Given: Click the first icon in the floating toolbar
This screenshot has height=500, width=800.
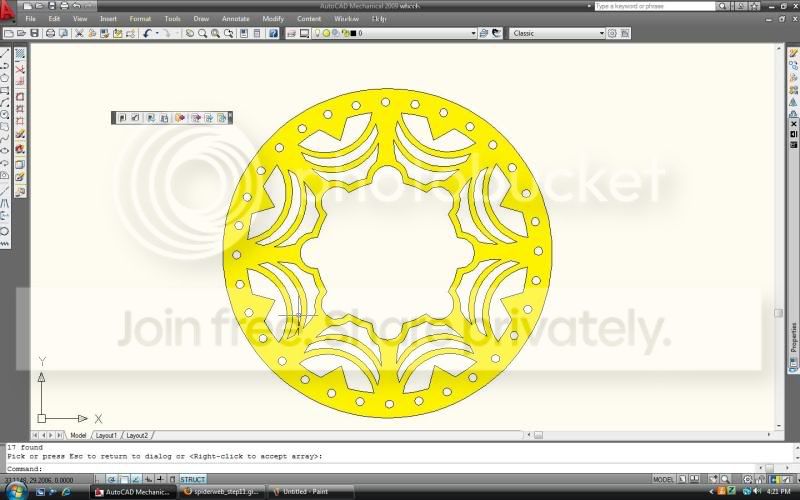Looking at the screenshot, I should tap(122, 118).
